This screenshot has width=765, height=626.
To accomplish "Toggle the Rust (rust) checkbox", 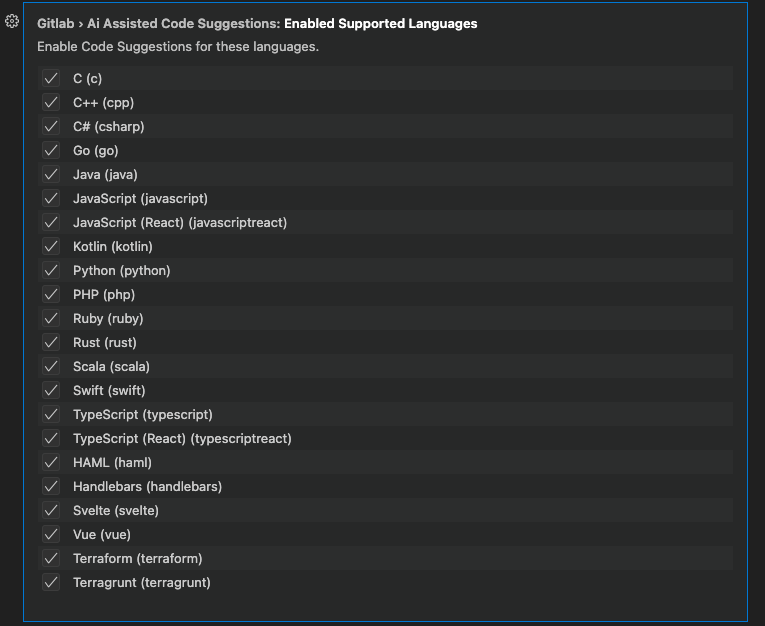I will click(51, 343).
